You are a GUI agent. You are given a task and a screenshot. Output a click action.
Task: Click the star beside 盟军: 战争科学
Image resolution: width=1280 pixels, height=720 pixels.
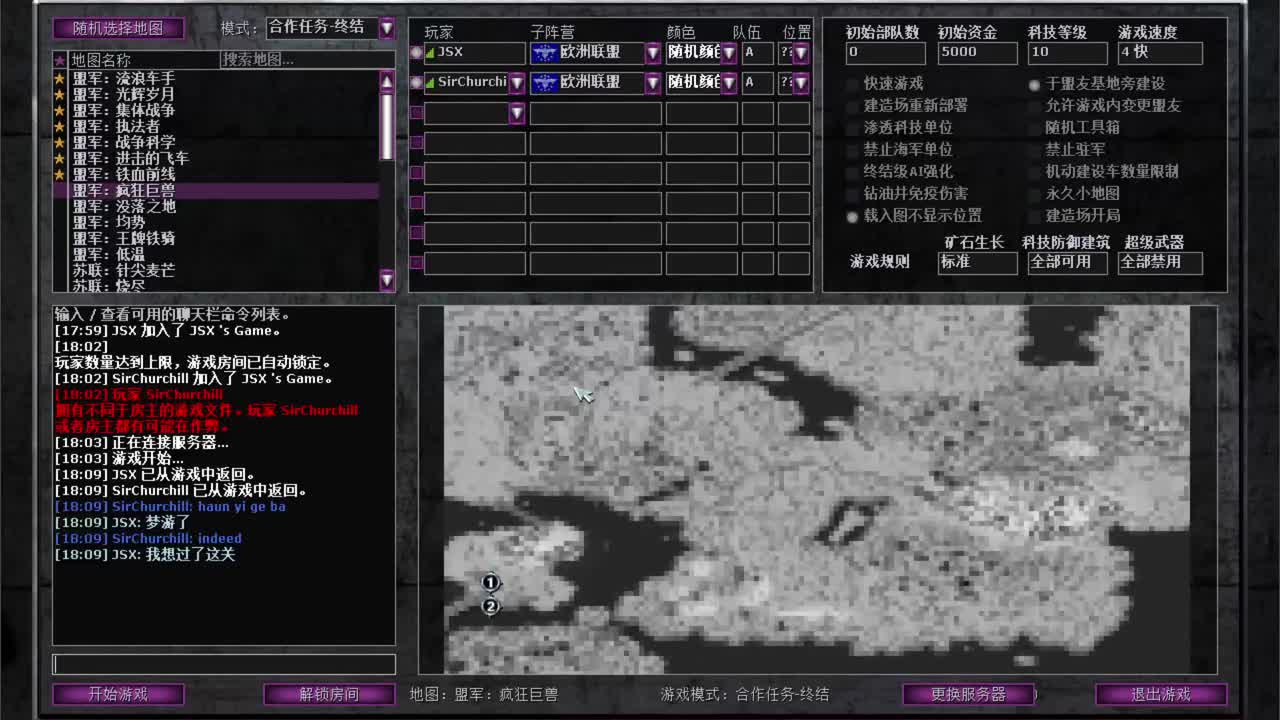click(60, 142)
